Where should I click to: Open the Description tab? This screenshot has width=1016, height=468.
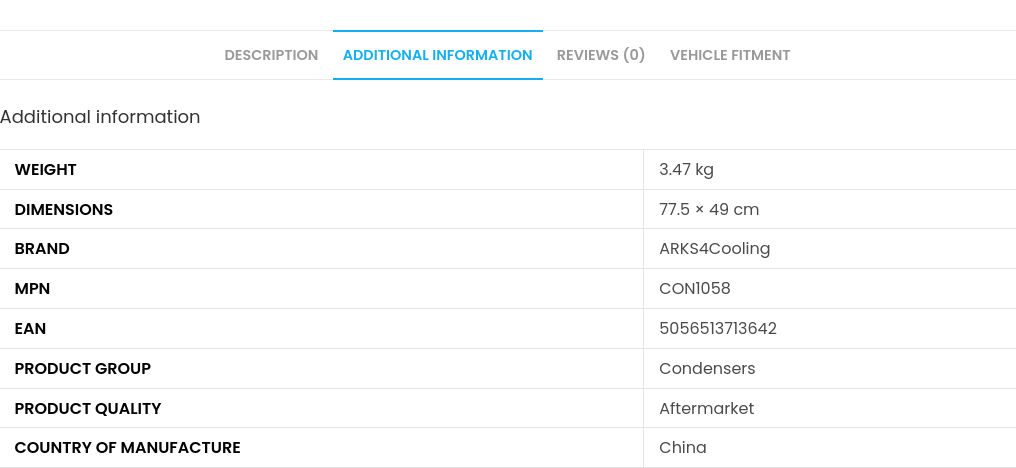coord(271,56)
